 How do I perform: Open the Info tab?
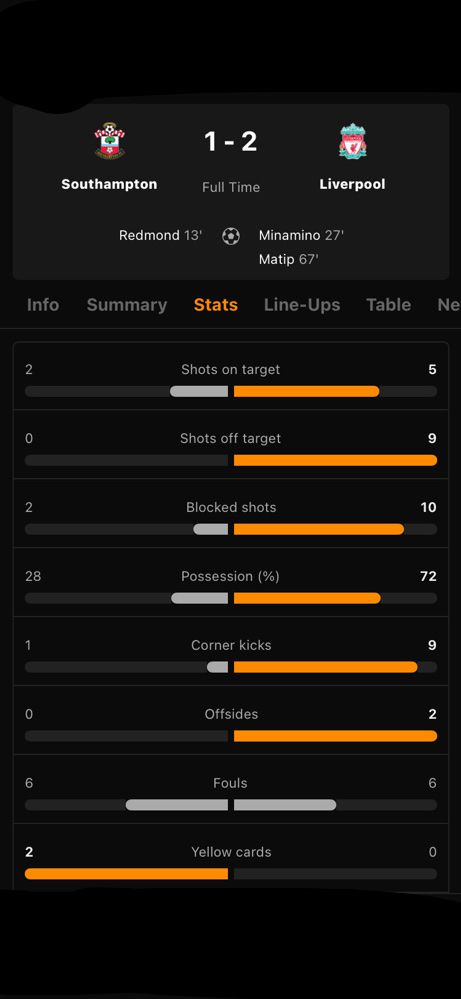[x=43, y=305]
